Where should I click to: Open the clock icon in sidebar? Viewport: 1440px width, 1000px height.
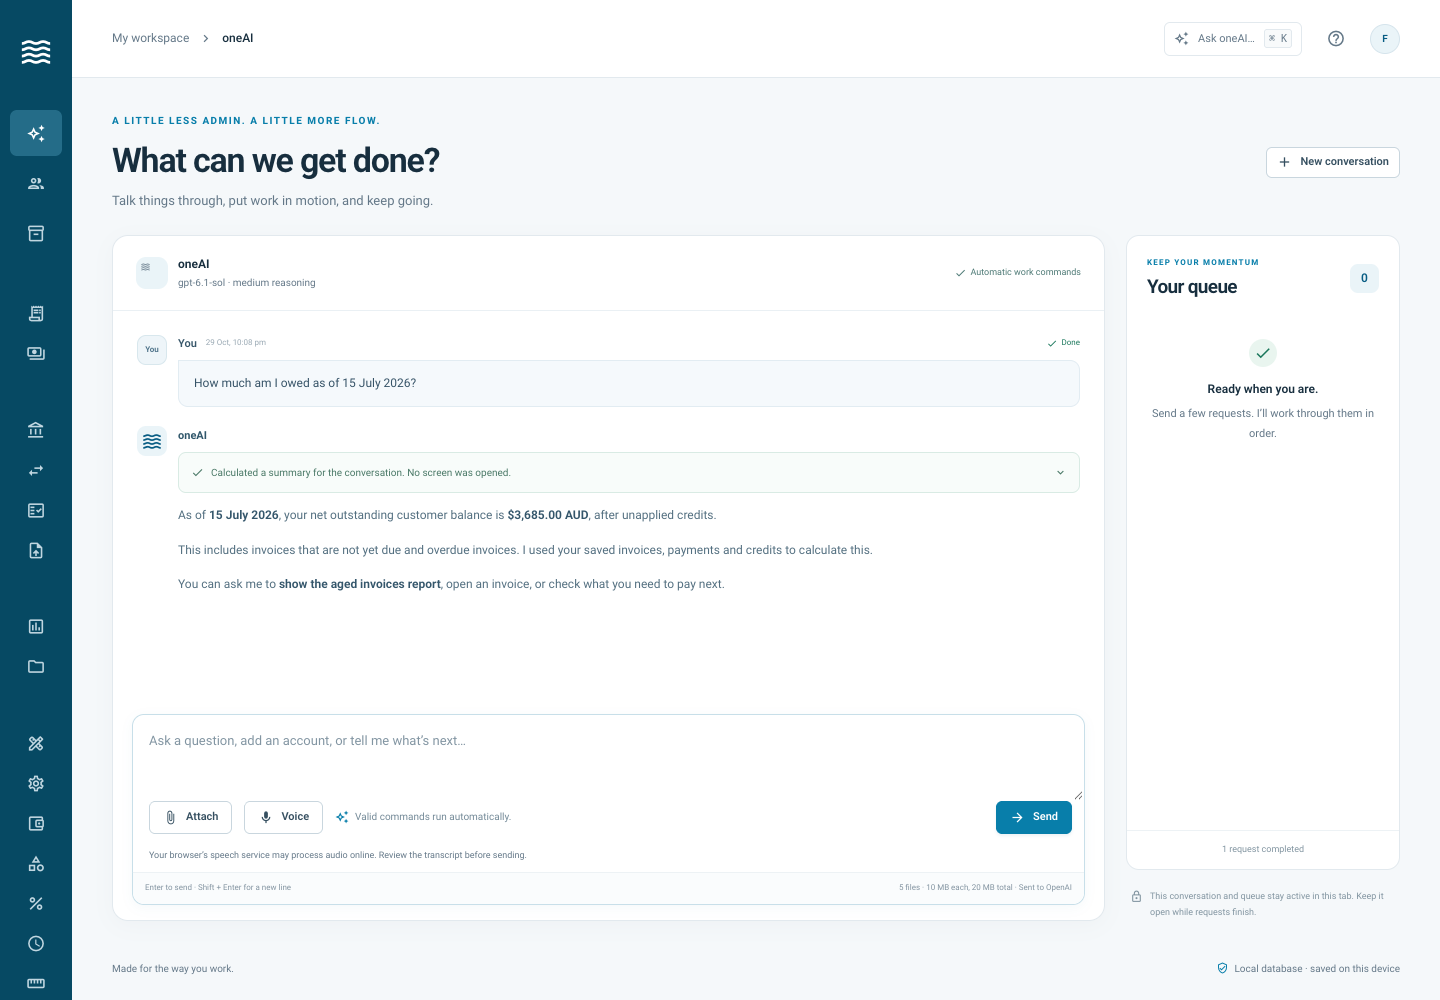coord(36,943)
